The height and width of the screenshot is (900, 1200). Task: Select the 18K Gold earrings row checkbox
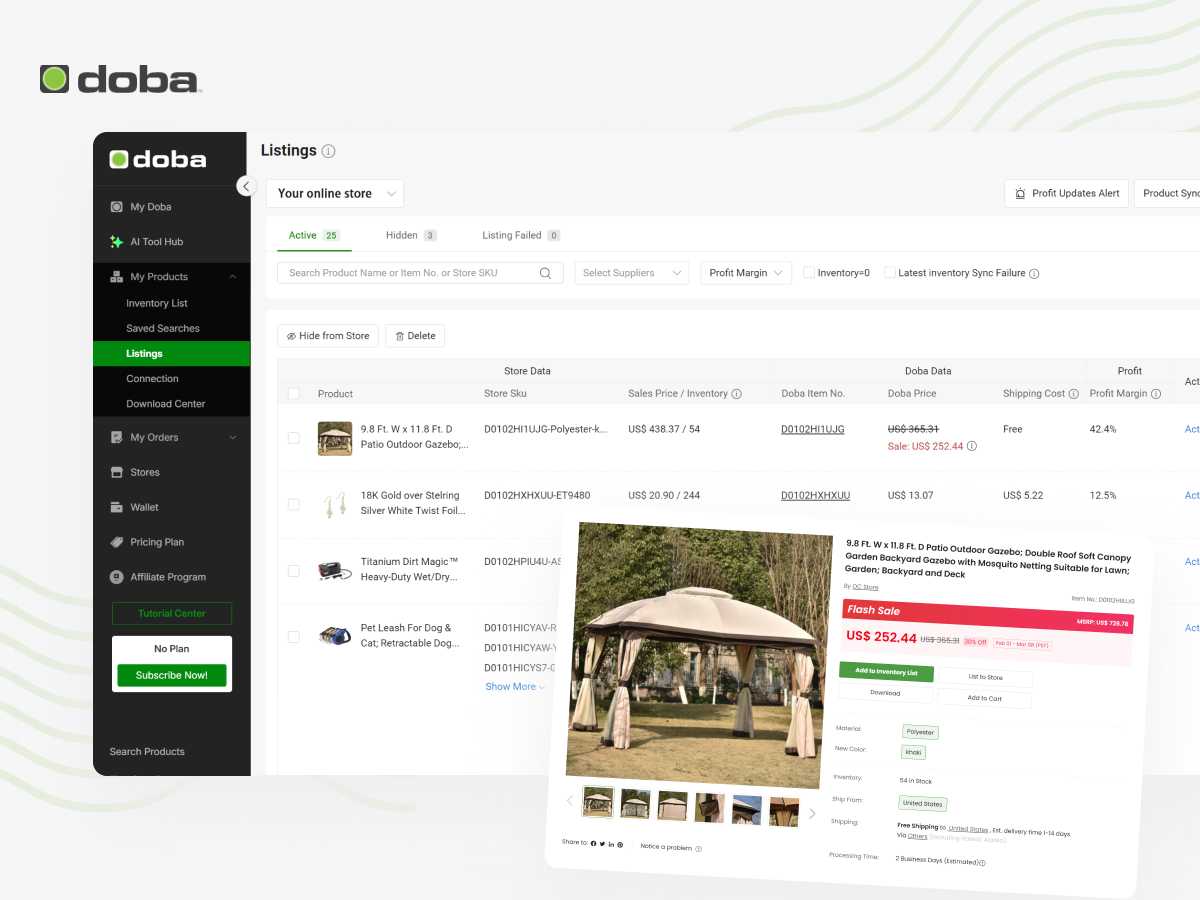click(294, 504)
